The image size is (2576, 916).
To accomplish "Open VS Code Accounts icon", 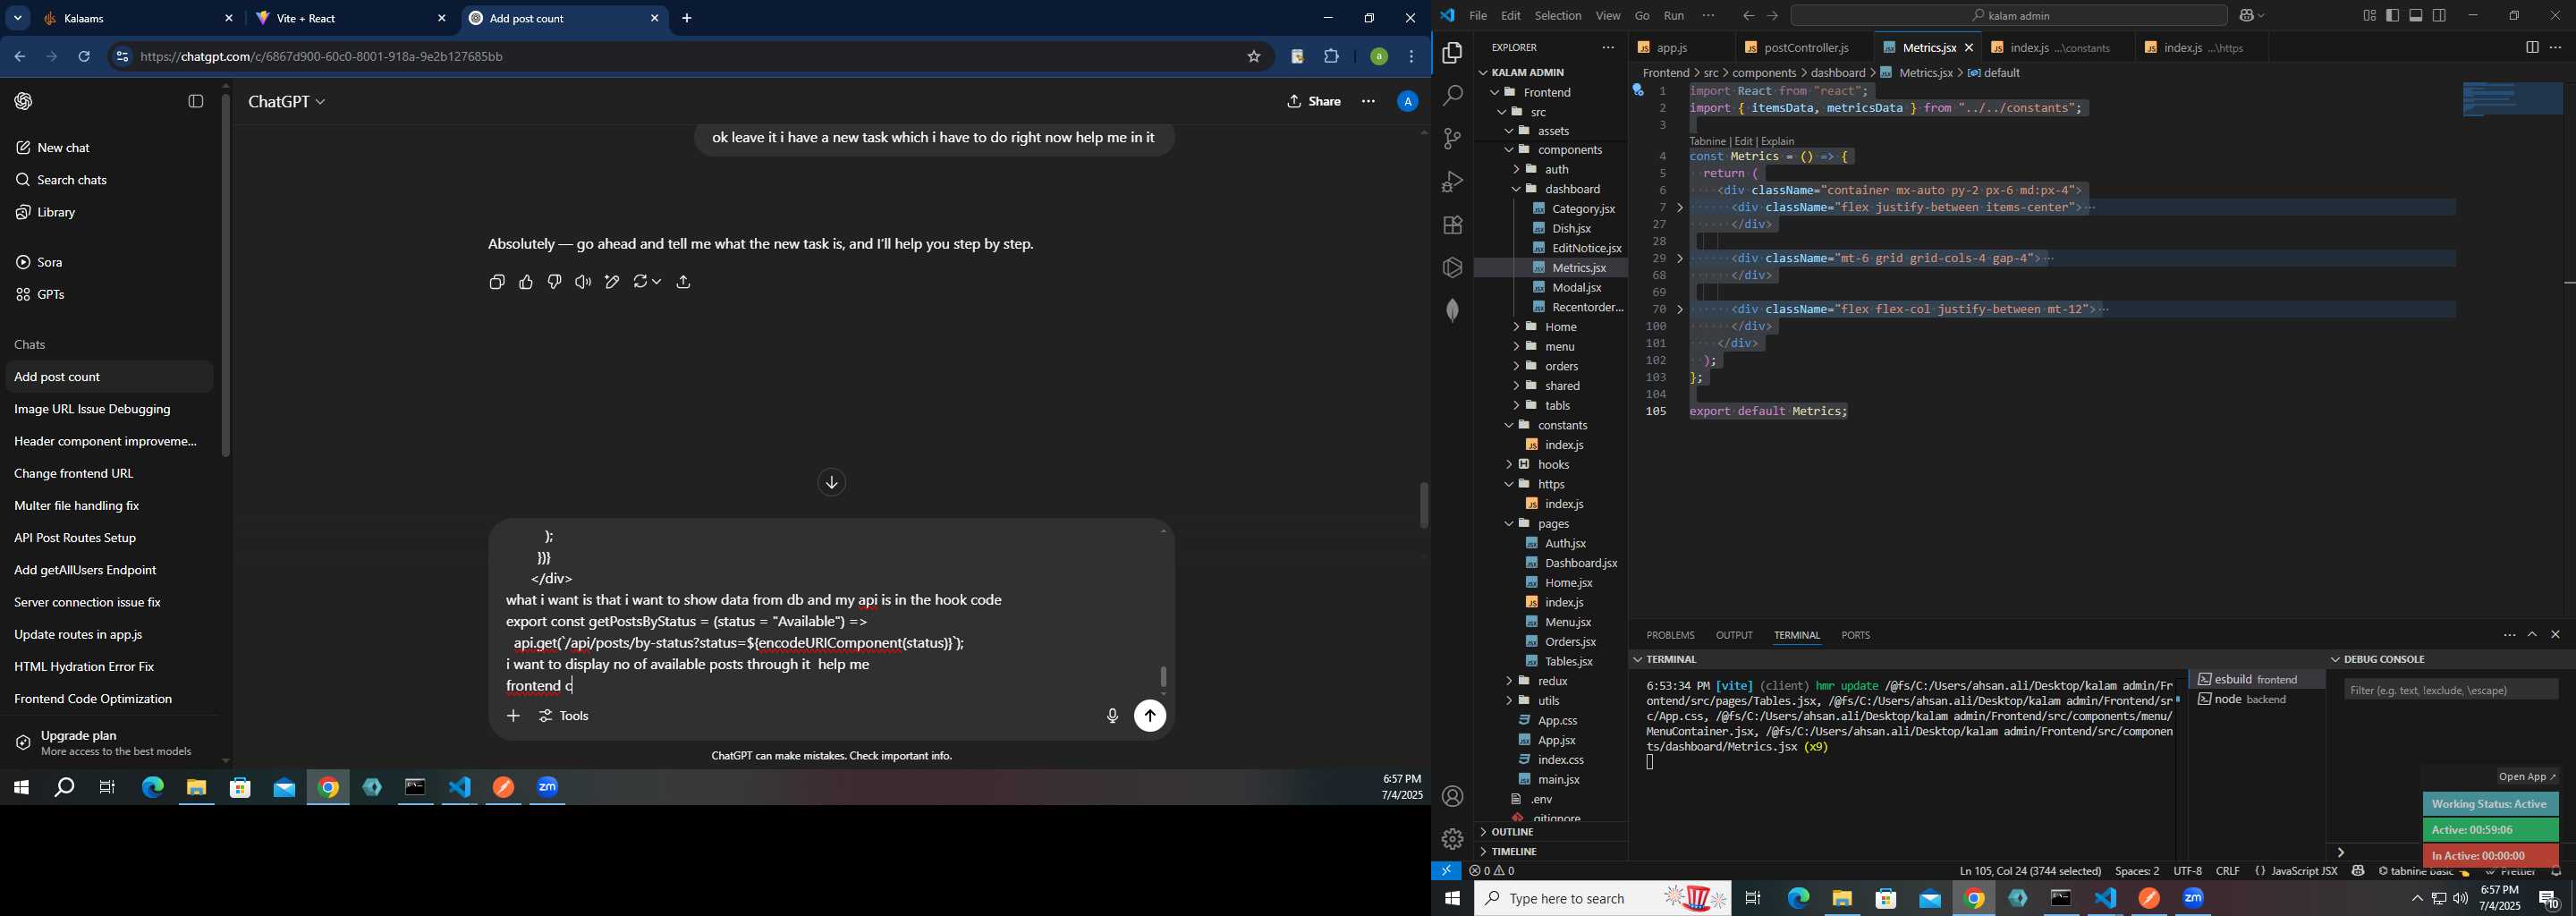I will (x=1452, y=797).
